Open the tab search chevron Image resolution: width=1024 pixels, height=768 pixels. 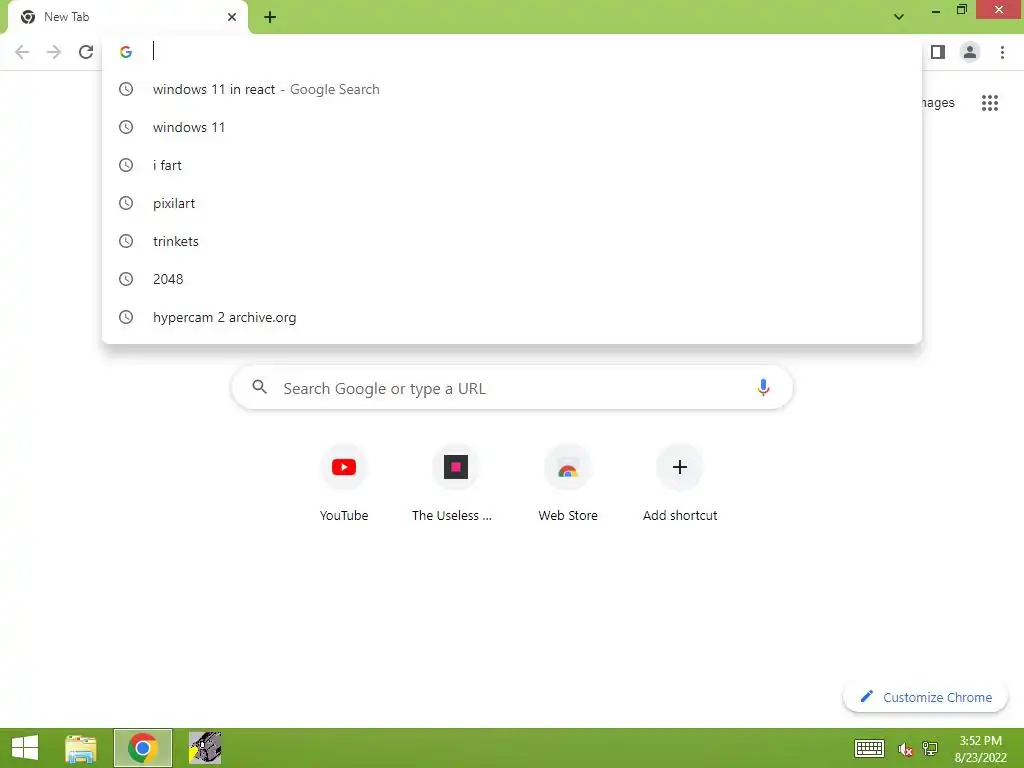pos(899,17)
